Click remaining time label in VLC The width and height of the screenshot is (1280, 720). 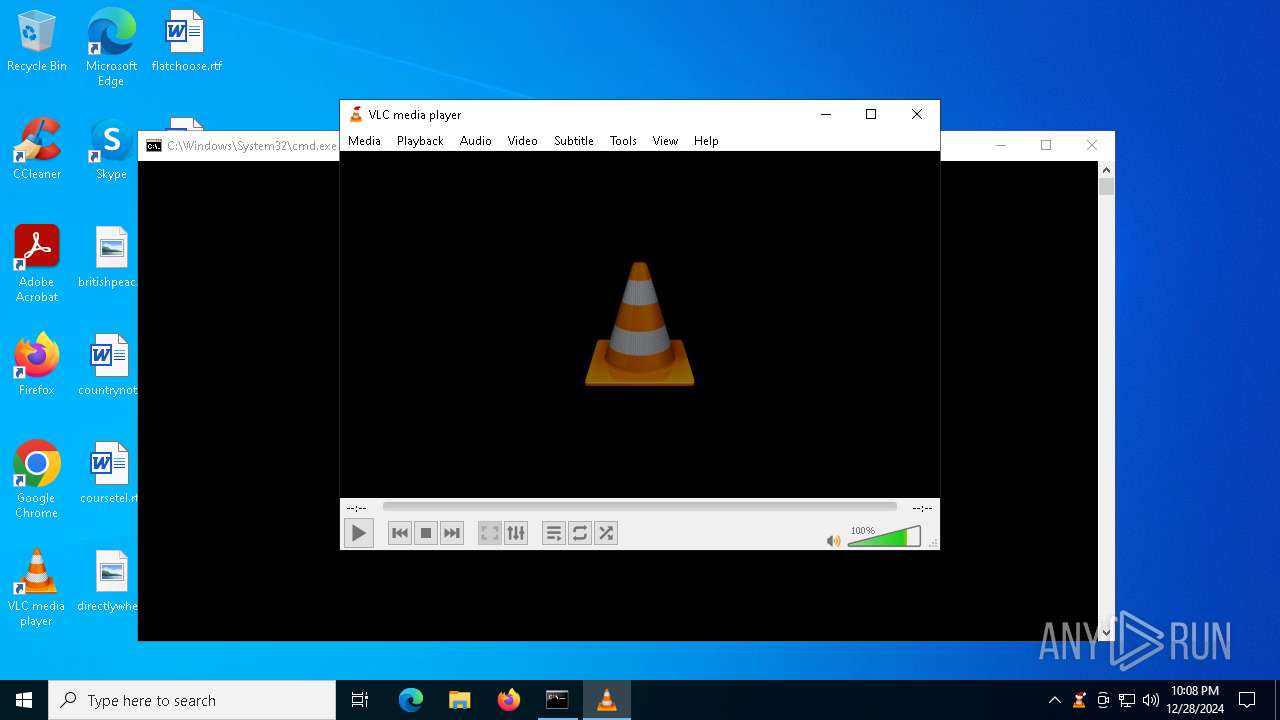[922, 508]
